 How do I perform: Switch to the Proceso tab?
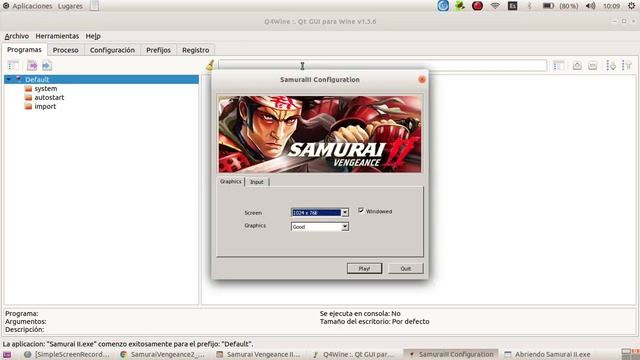[x=66, y=50]
